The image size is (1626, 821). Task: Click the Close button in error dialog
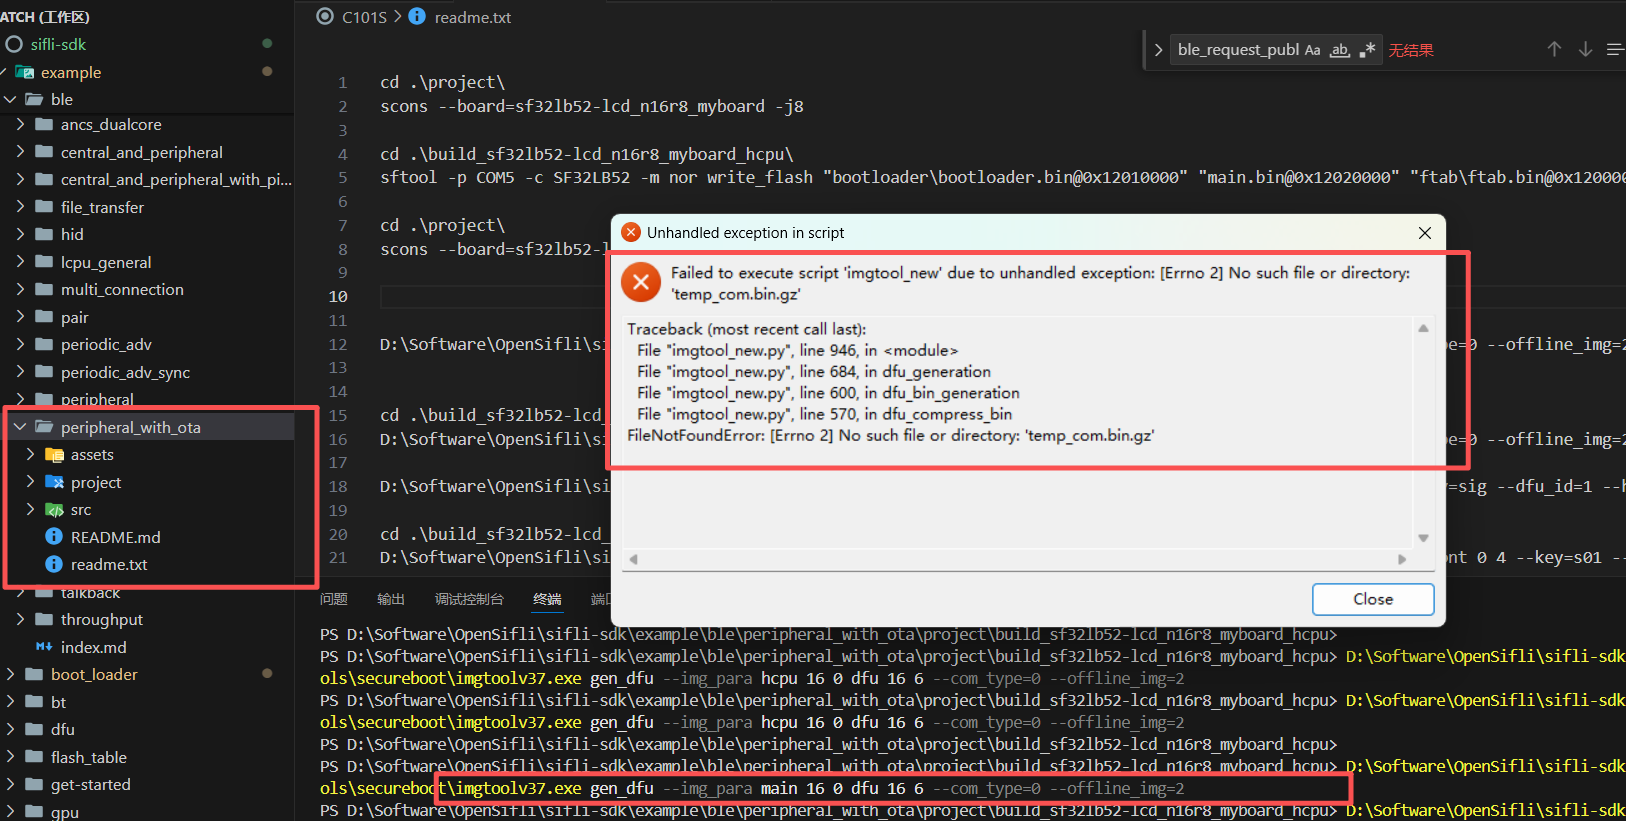coord(1372,599)
